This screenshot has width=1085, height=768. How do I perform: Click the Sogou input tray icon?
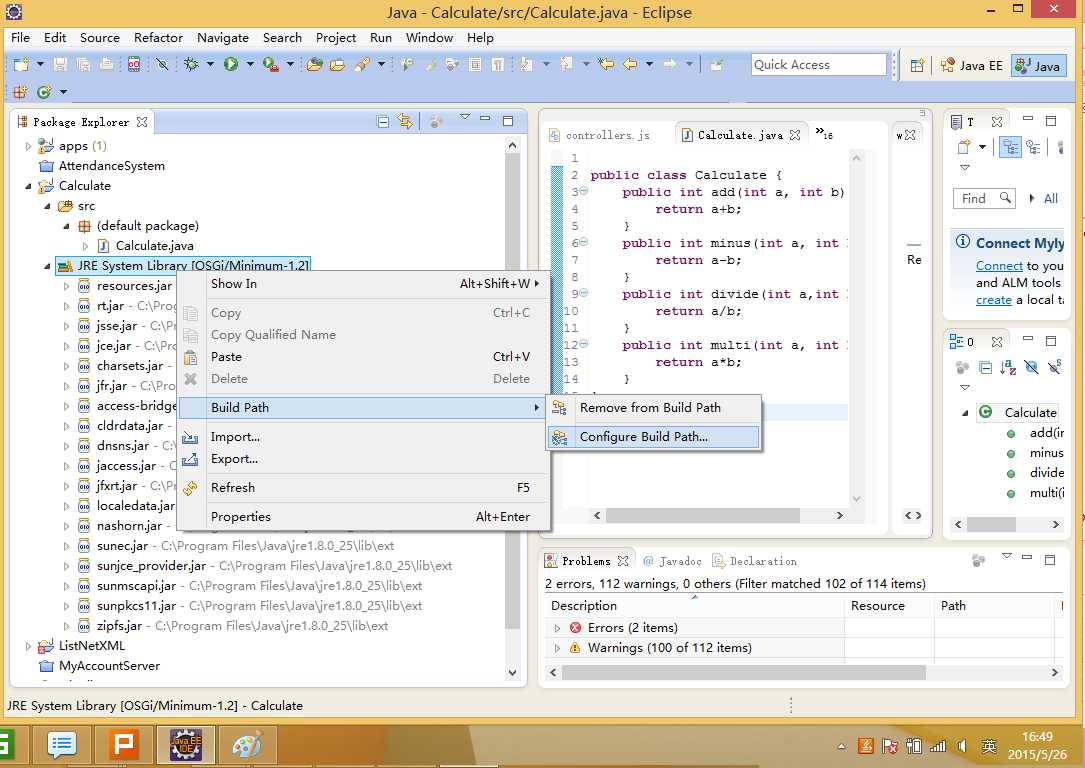[865, 746]
